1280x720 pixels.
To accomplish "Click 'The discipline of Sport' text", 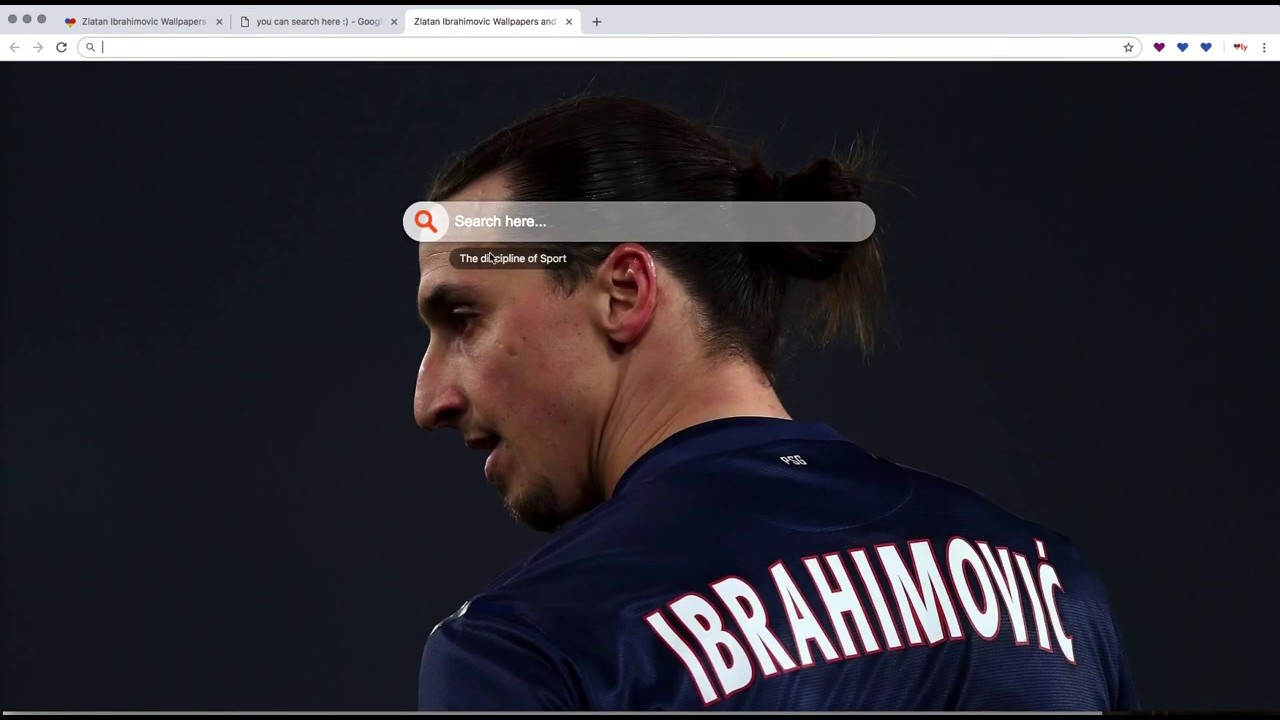I will pos(512,258).
